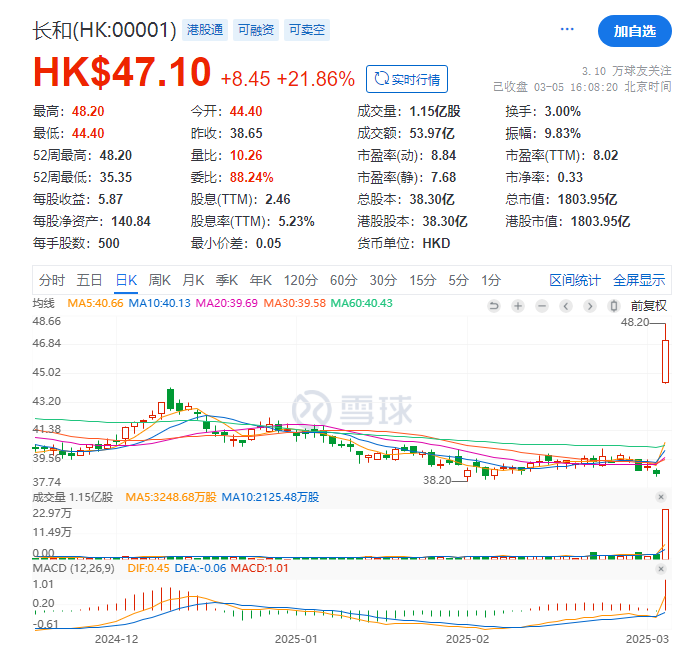Screen dimensions: 677x654
Task: Click the tall red volume bar
Action: 665,534
